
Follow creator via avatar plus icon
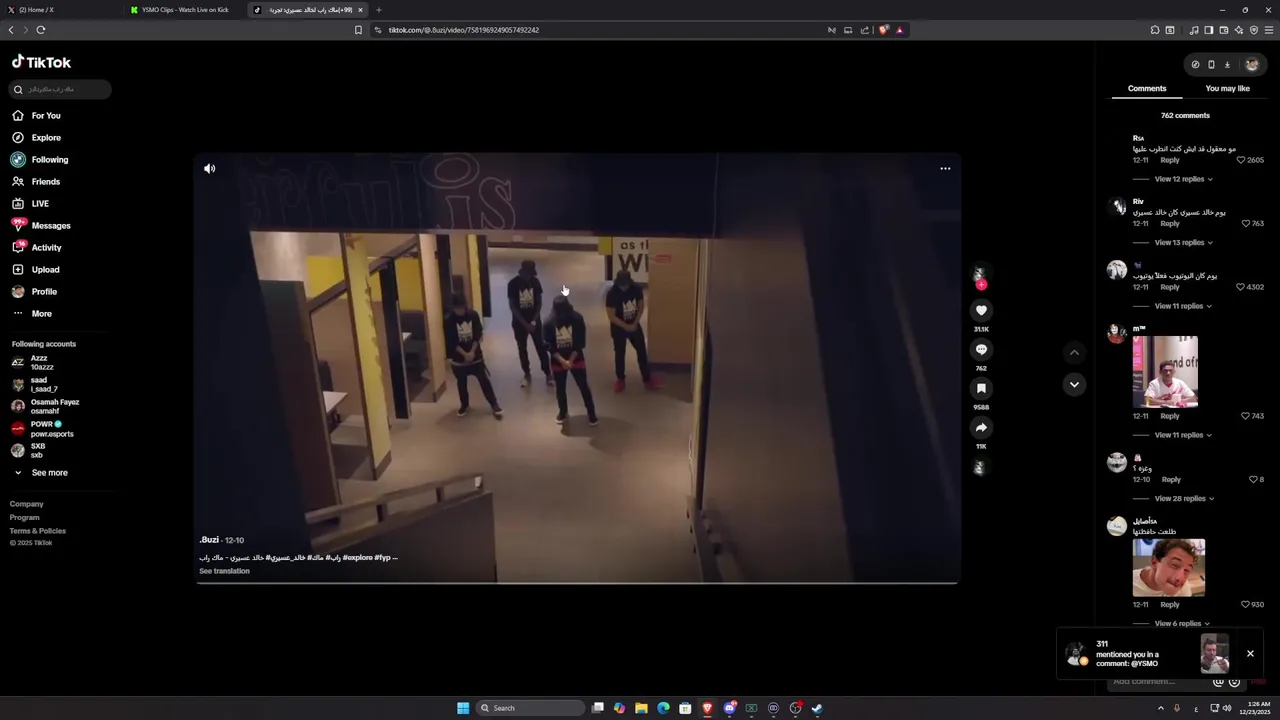coord(981,285)
